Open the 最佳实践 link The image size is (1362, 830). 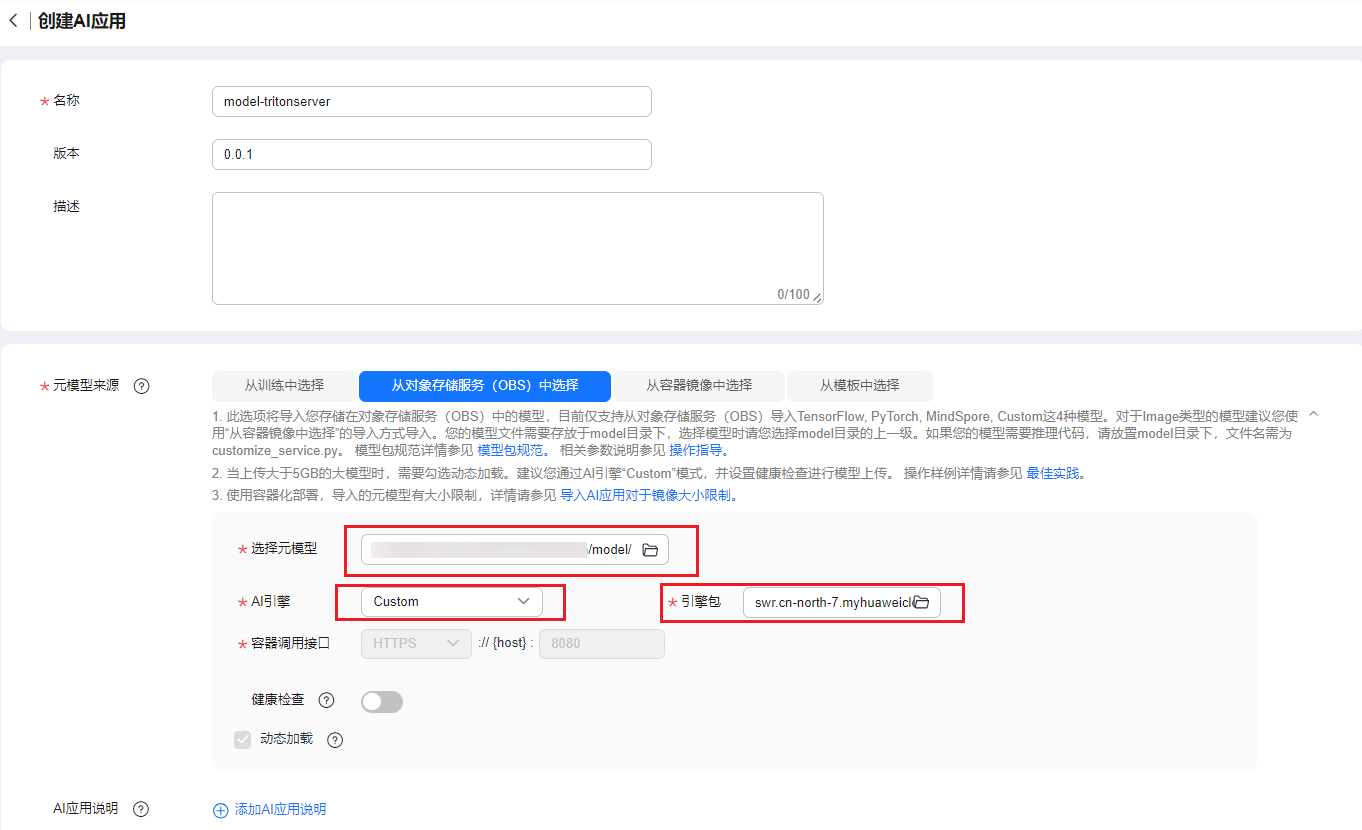[x=1053, y=473]
